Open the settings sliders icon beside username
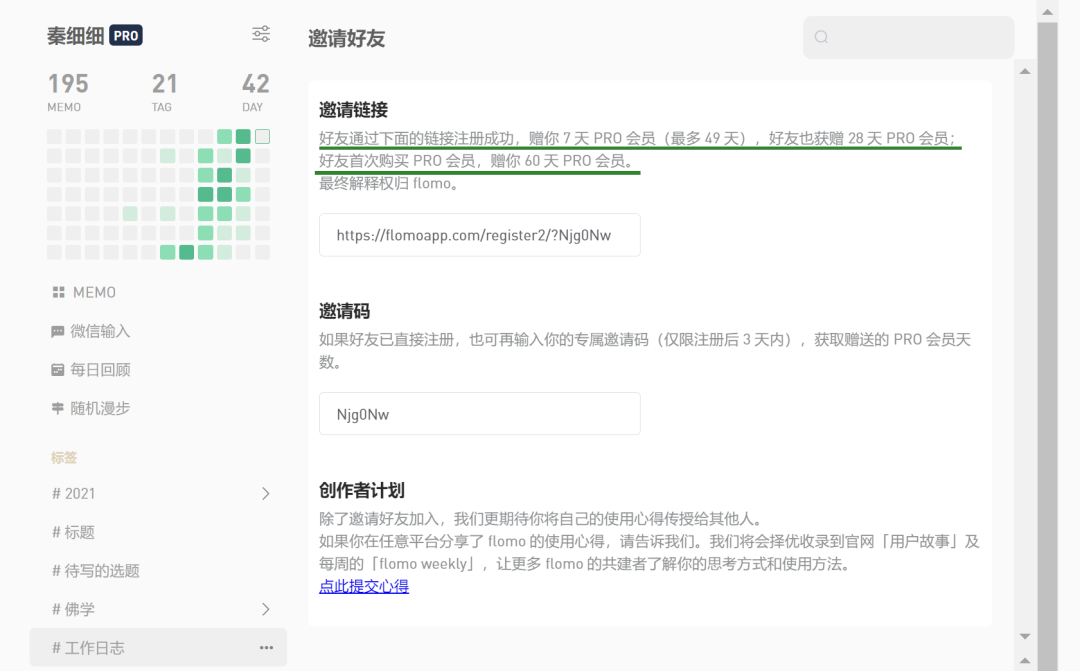Image resolution: width=1080 pixels, height=671 pixels. [261, 34]
